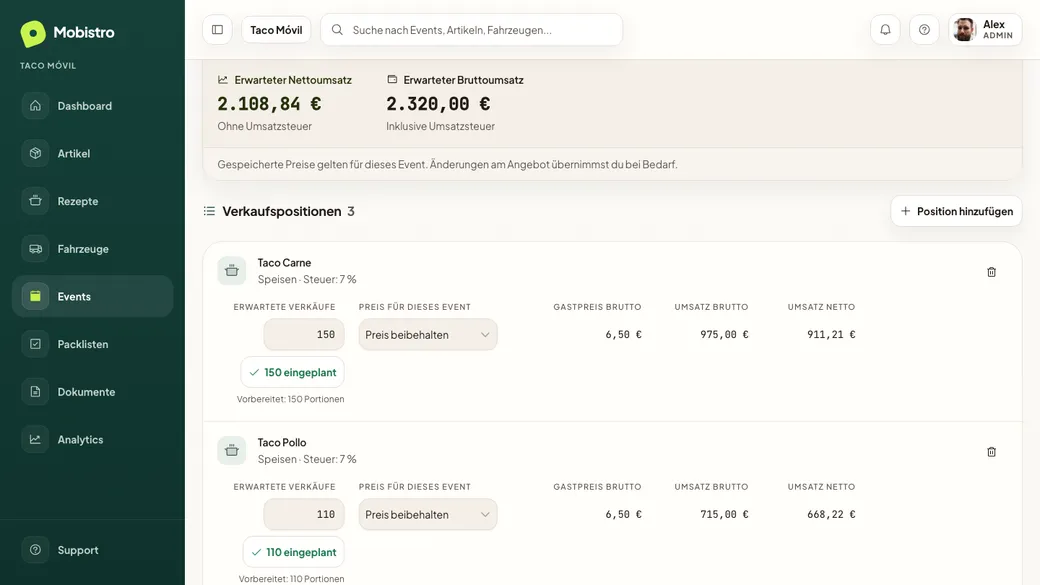Select the Events sidebar item
The width and height of the screenshot is (1040, 585).
[x=92, y=296]
